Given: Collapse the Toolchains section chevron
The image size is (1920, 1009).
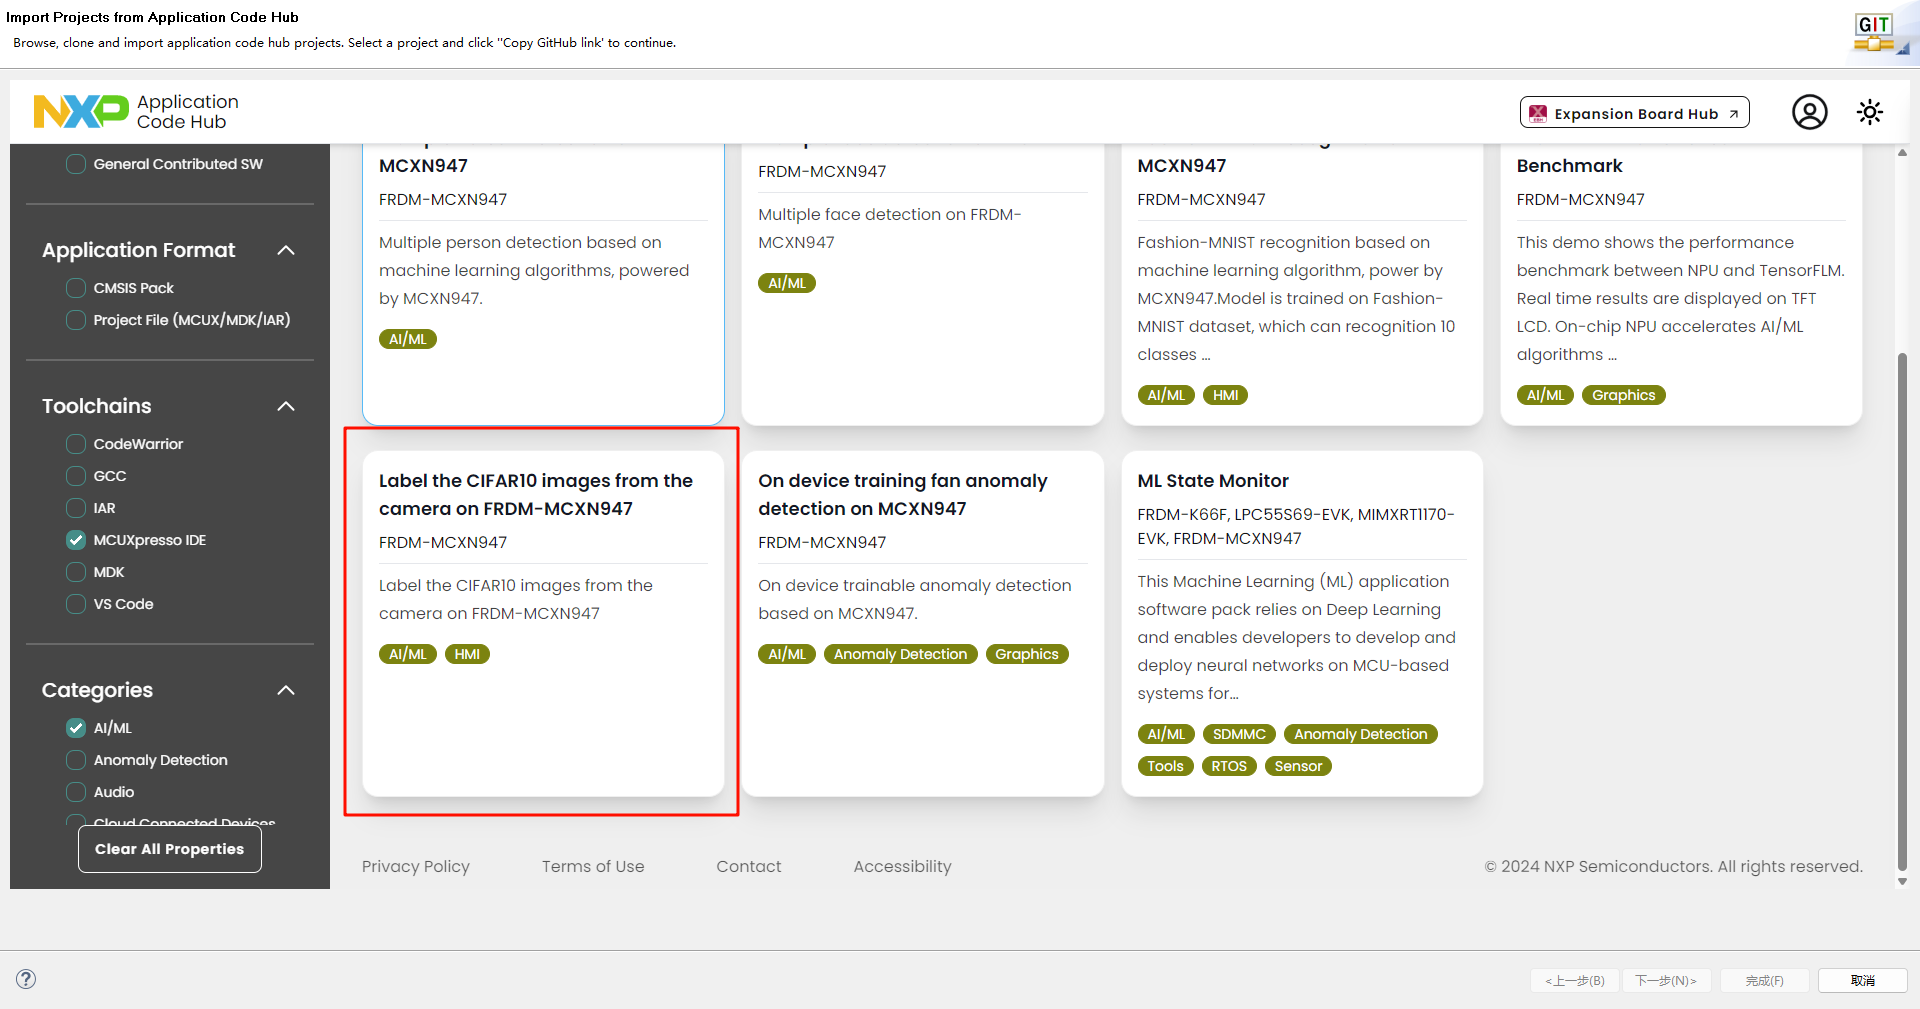Looking at the screenshot, I should click(286, 406).
